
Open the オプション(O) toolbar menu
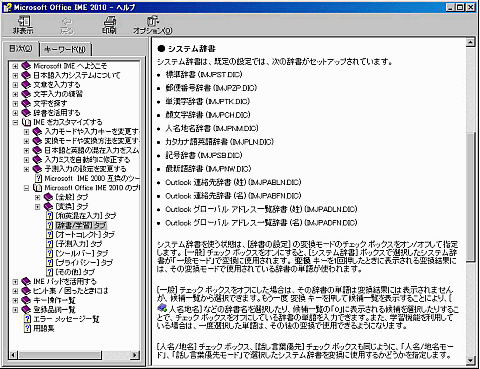click(x=153, y=25)
